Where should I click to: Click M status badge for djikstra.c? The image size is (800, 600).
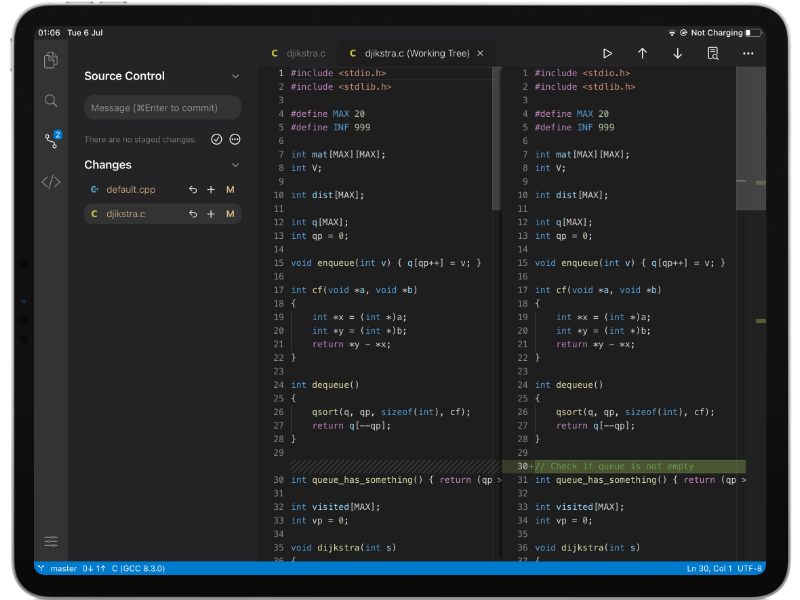tap(230, 214)
